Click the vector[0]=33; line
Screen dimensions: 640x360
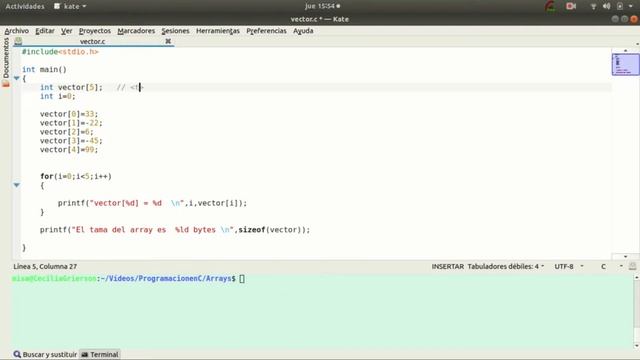69,114
